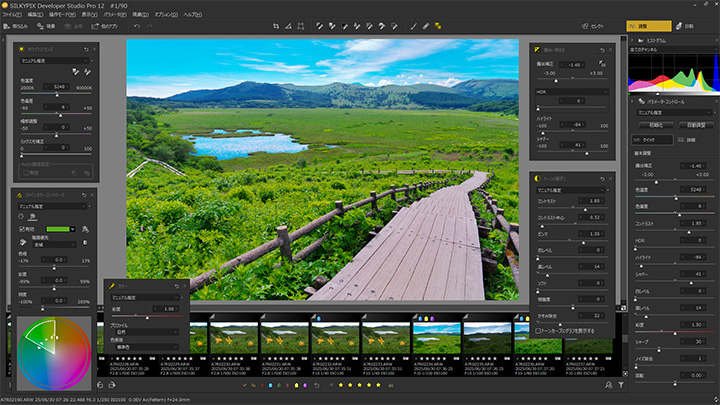The width and height of the screenshot is (720, 405).
Task: Click the green color swatch in Fine Color Controller
Action: click(56, 228)
